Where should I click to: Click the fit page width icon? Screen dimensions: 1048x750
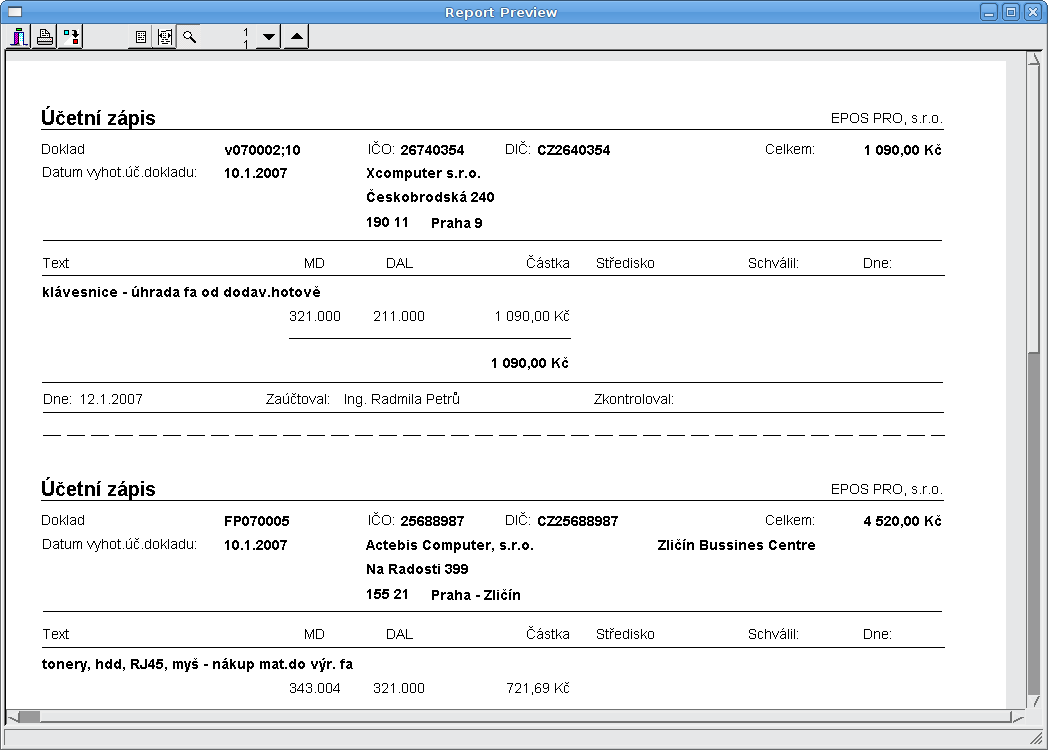coord(165,38)
